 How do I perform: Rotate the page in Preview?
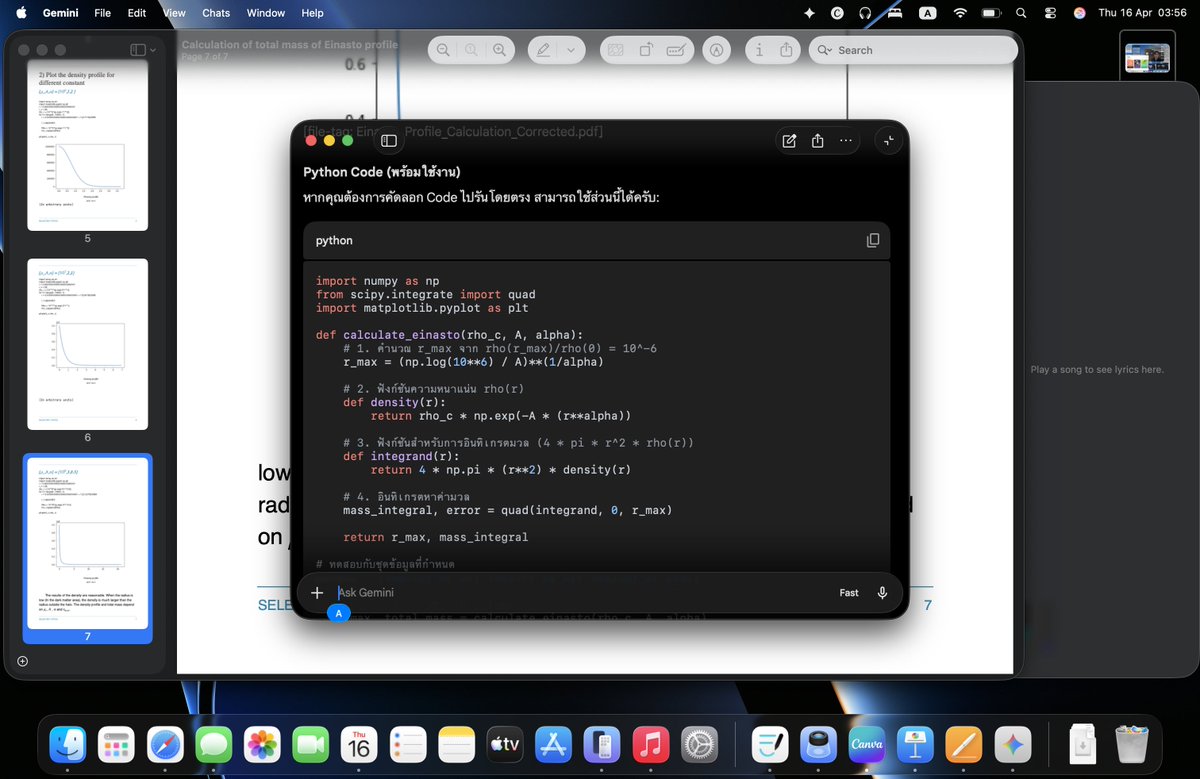pyautogui.click(x=646, y=50)
